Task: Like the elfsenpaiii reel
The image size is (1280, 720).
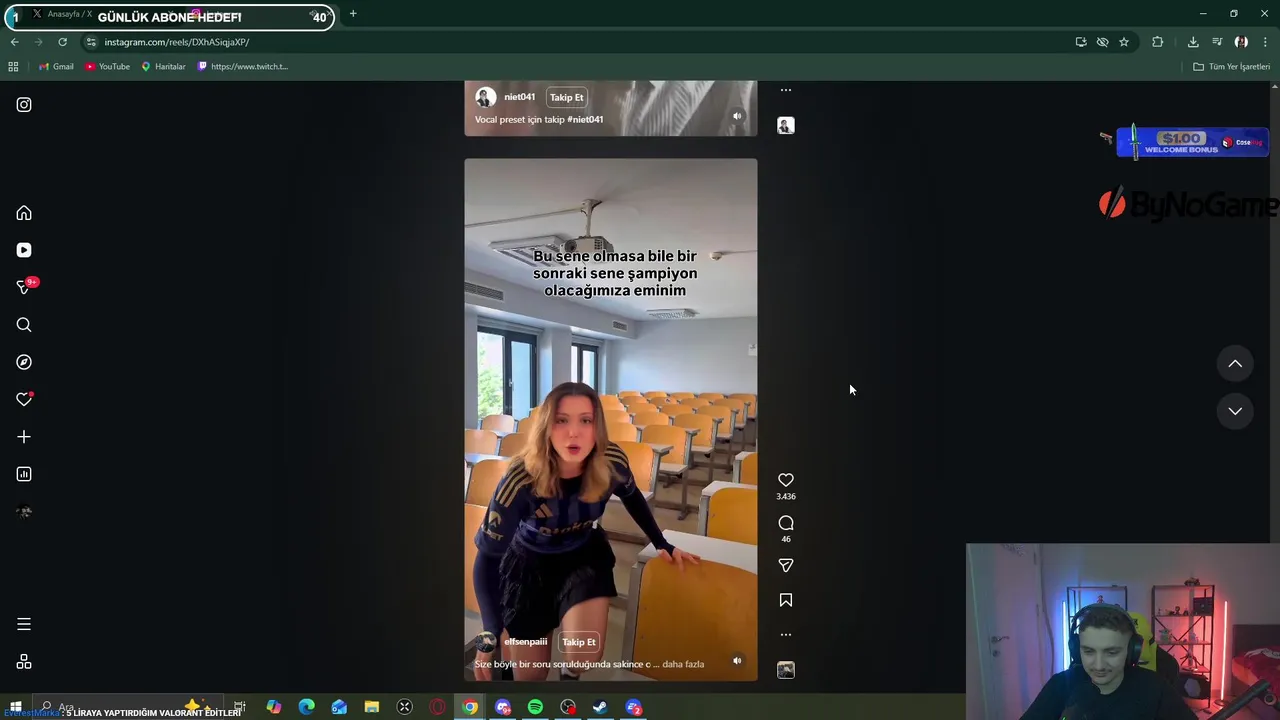Action: pos(786,480)
